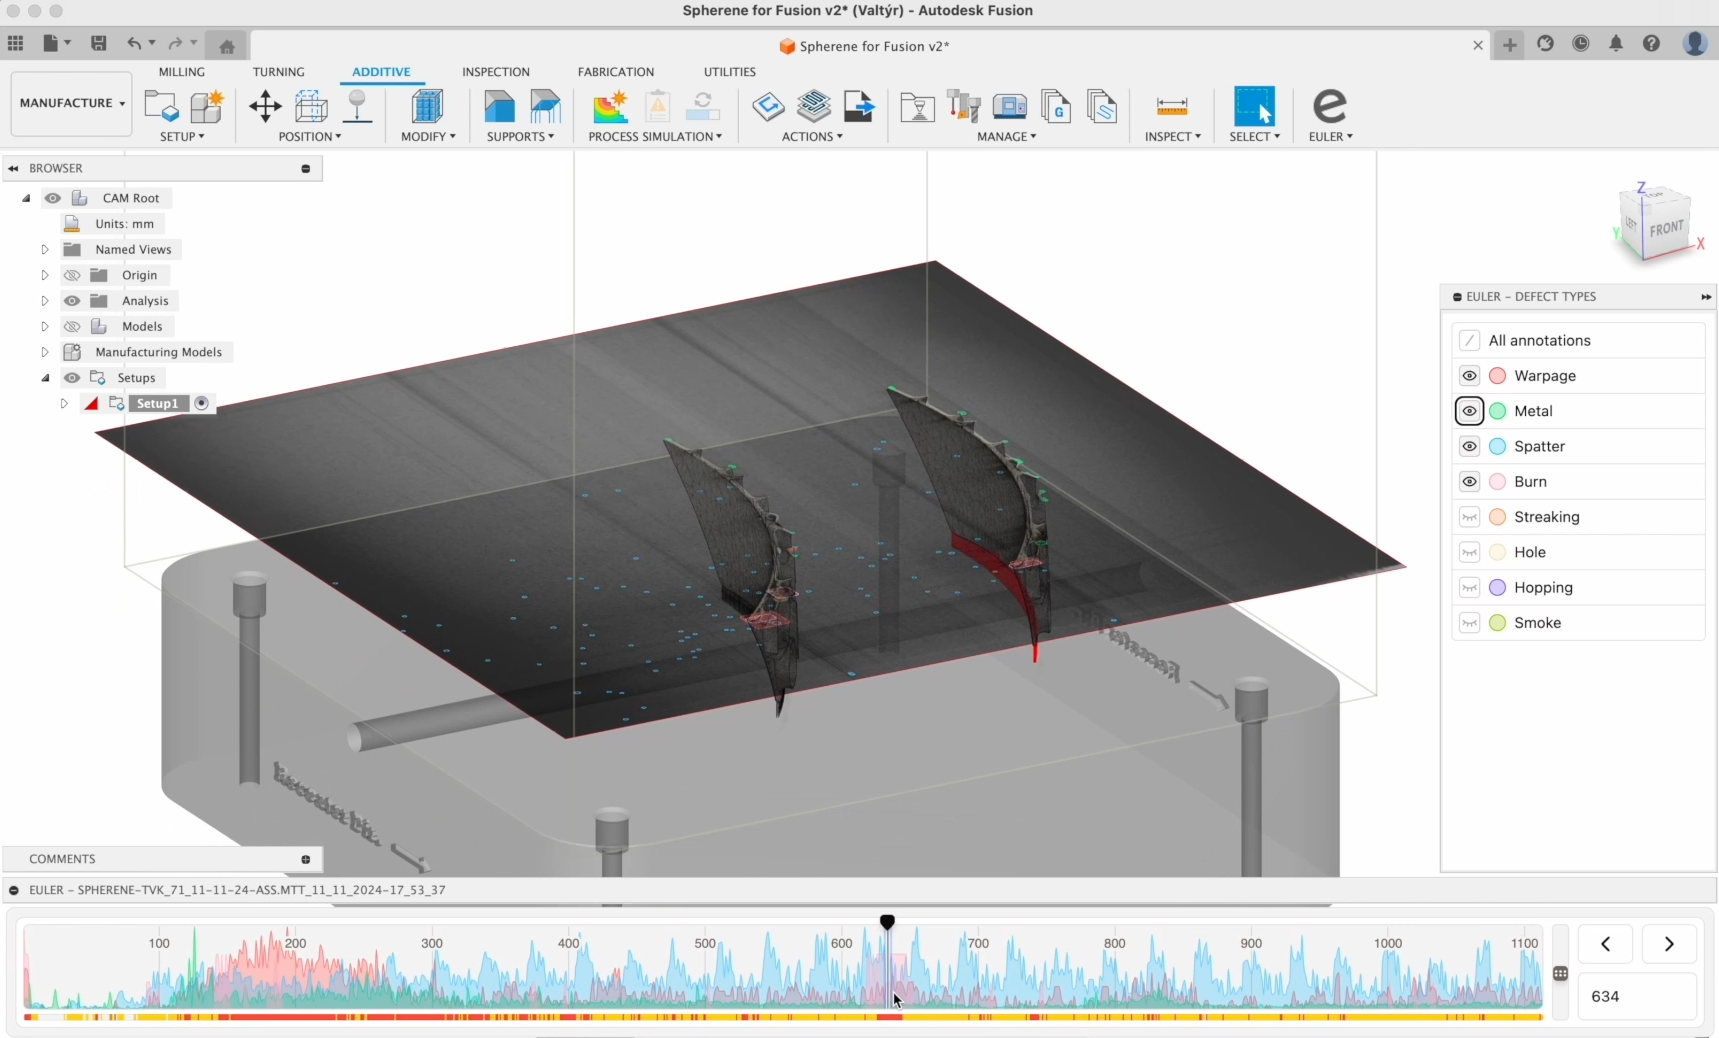Go to the next layer arrow button
This screenshot has height=1038, width=1719.
coord(1669,944)
